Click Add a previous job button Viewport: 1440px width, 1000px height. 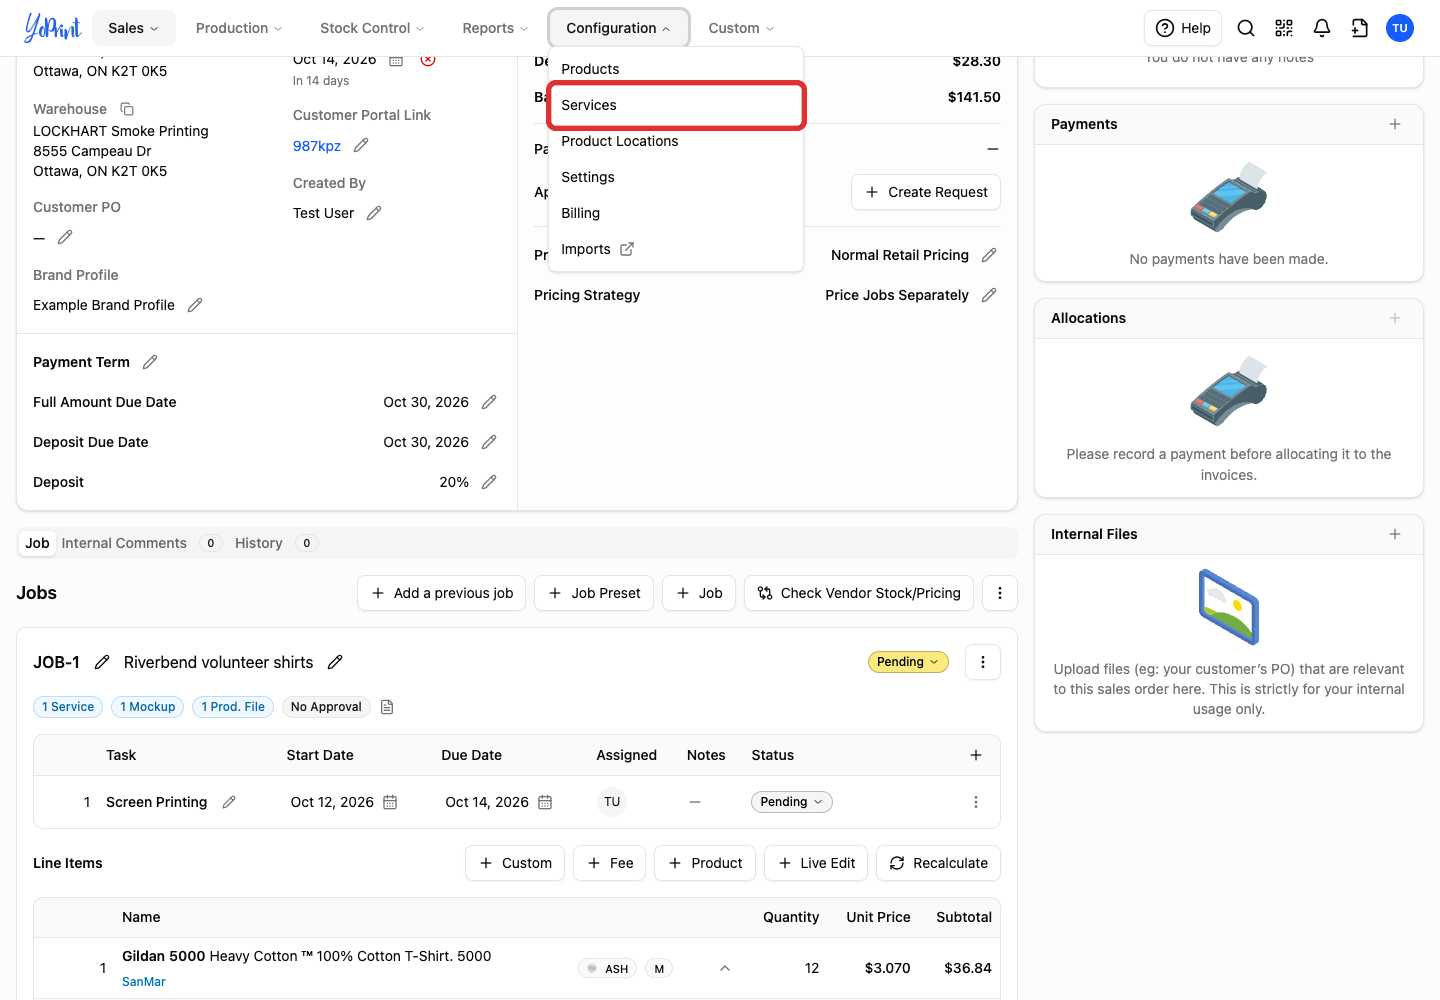(441, 593)
